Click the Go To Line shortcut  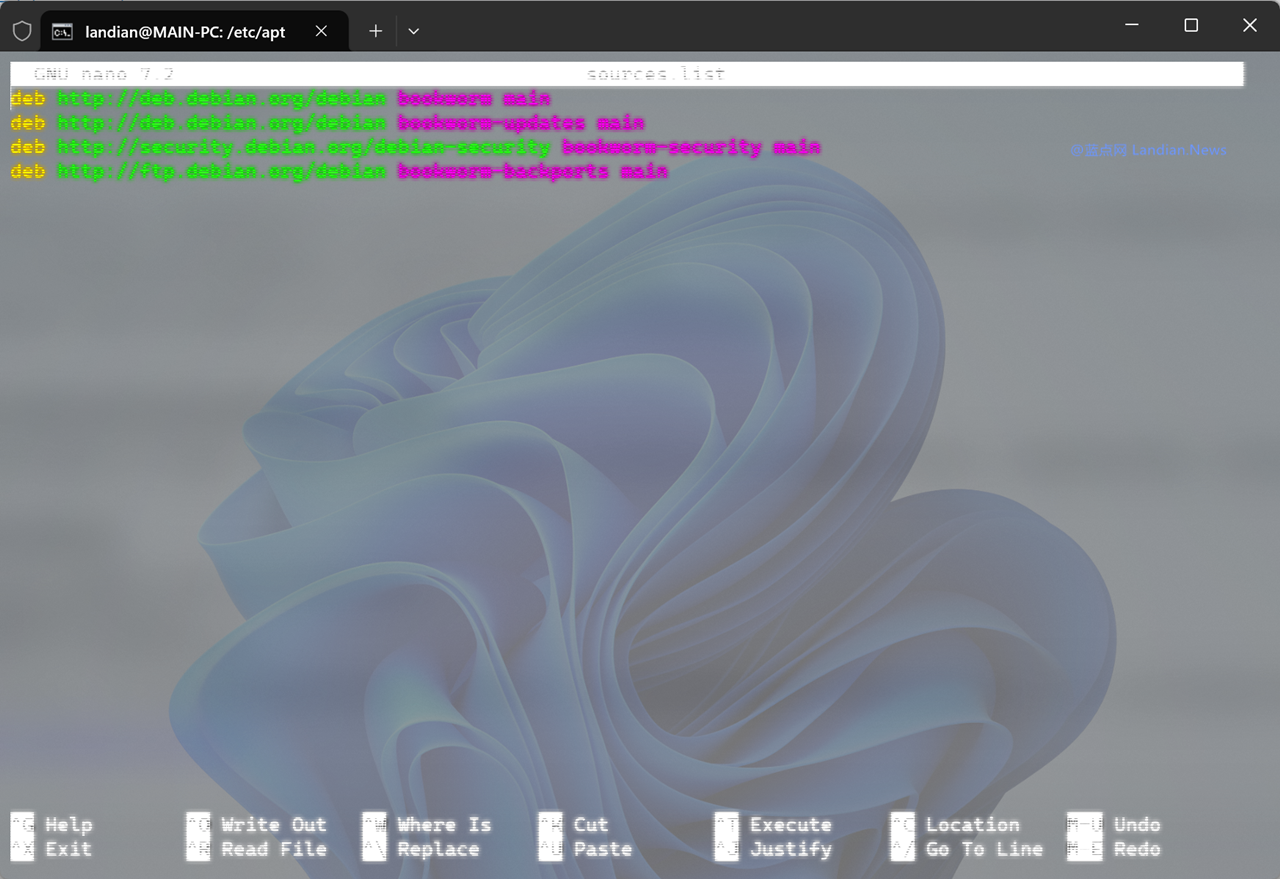(x=983, y=849)
